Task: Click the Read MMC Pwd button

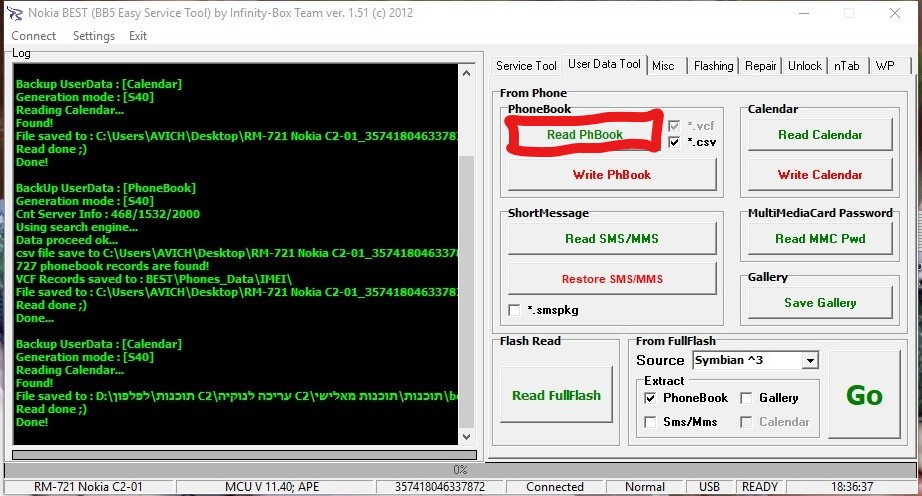Action: coord(820,239)
